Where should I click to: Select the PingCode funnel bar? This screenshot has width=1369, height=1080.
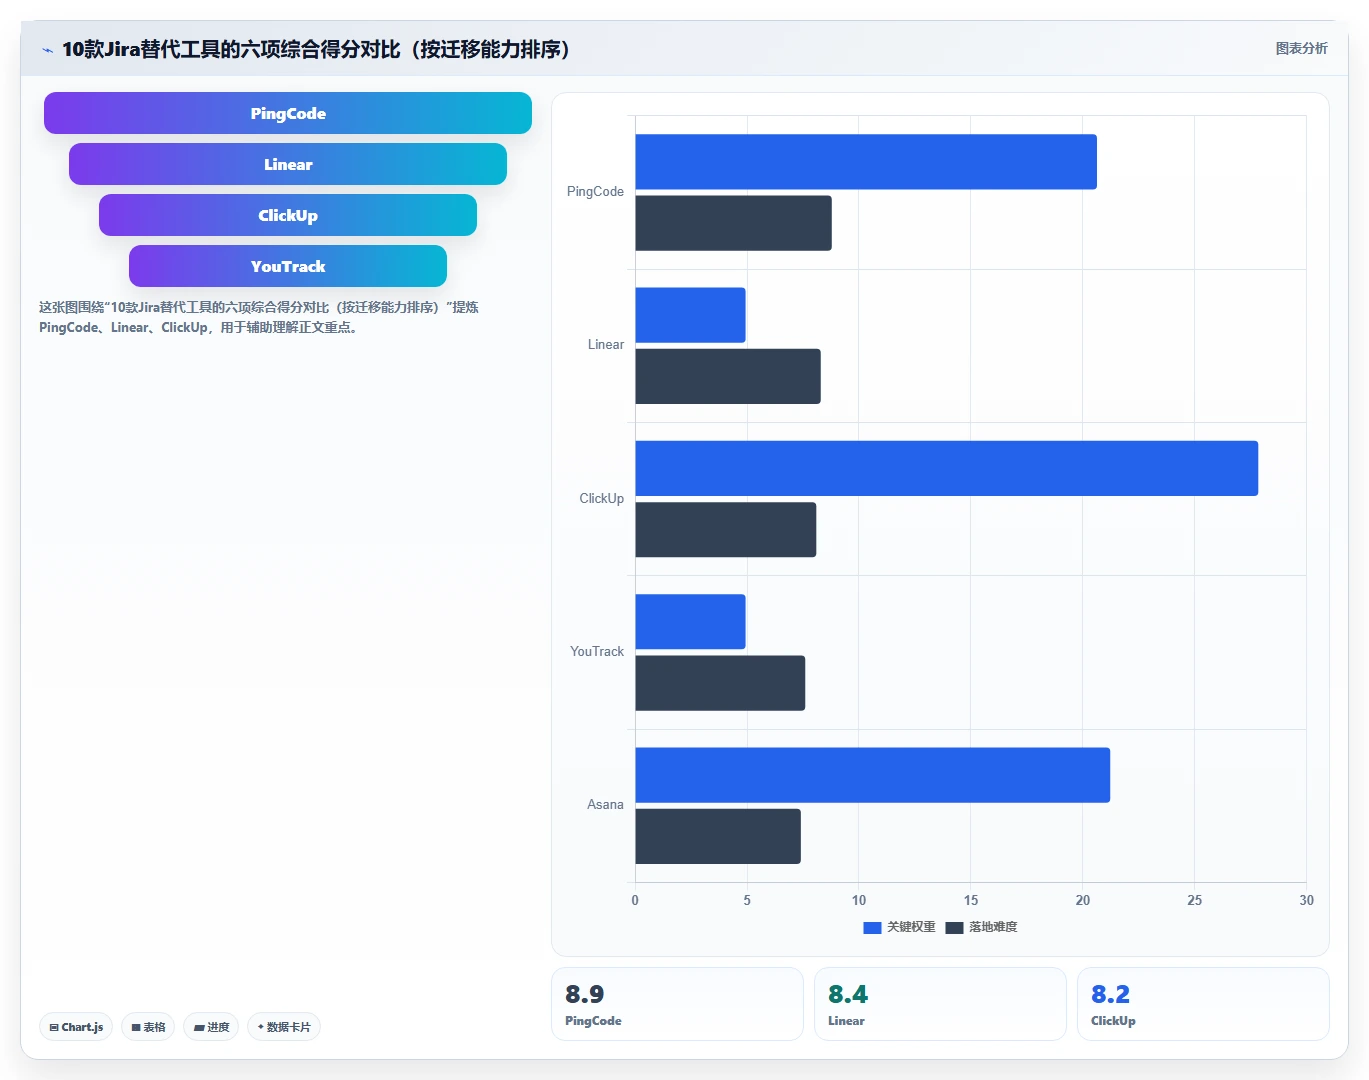[x=288, y=113]
